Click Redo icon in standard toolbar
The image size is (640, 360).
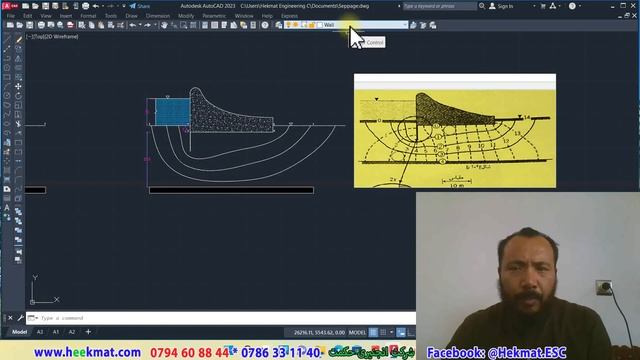point(147,25)
